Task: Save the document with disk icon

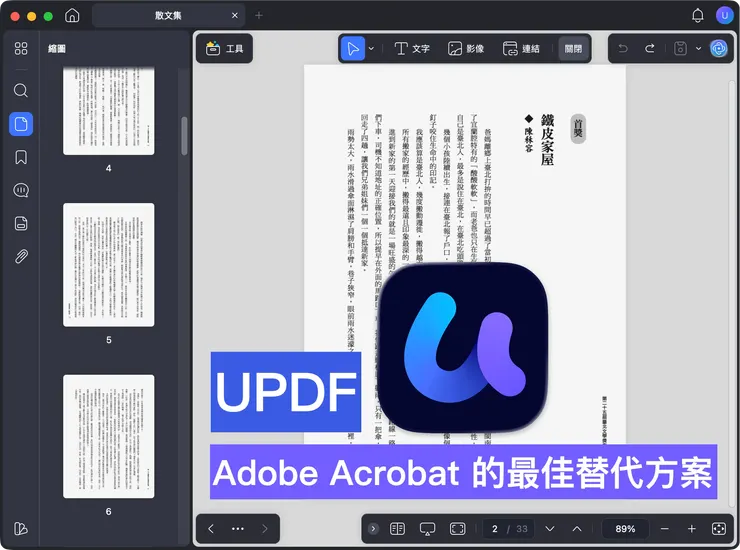Action: coord(680,48)
